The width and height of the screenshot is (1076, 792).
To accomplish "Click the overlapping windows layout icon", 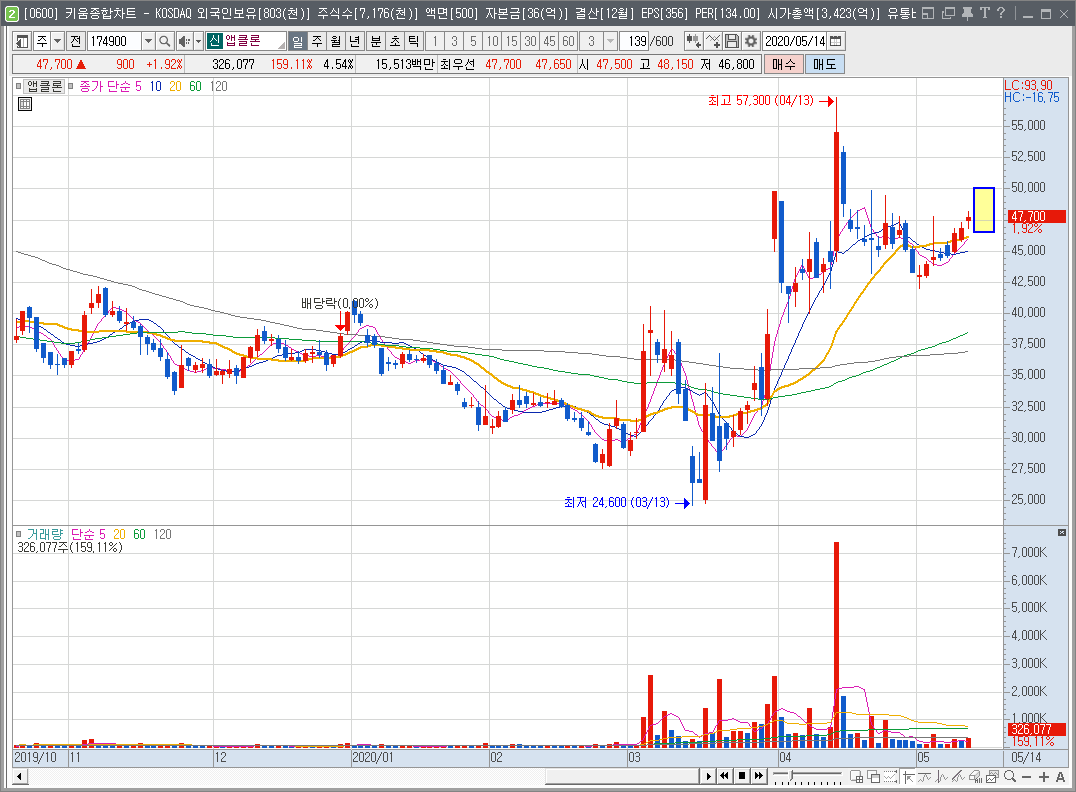I will coord(874,776).
